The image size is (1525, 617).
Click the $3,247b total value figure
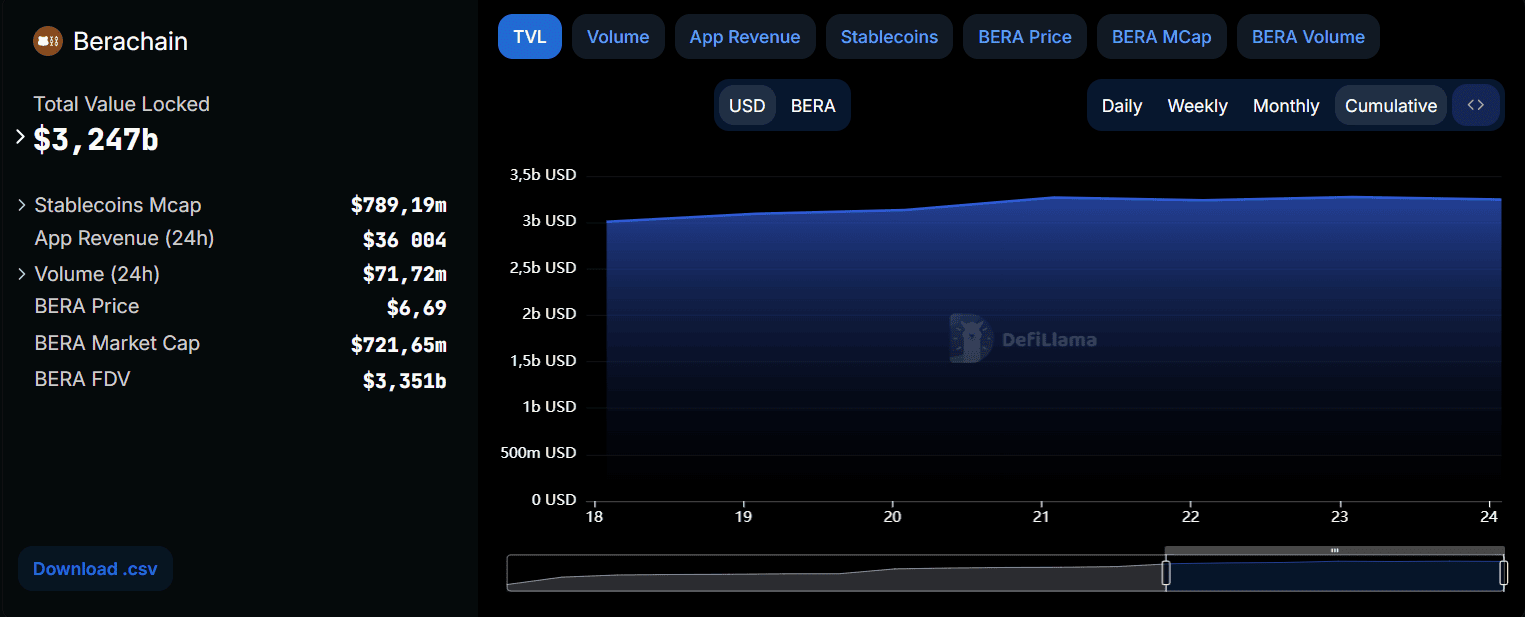pyautogui.click(x=96, y=139)
